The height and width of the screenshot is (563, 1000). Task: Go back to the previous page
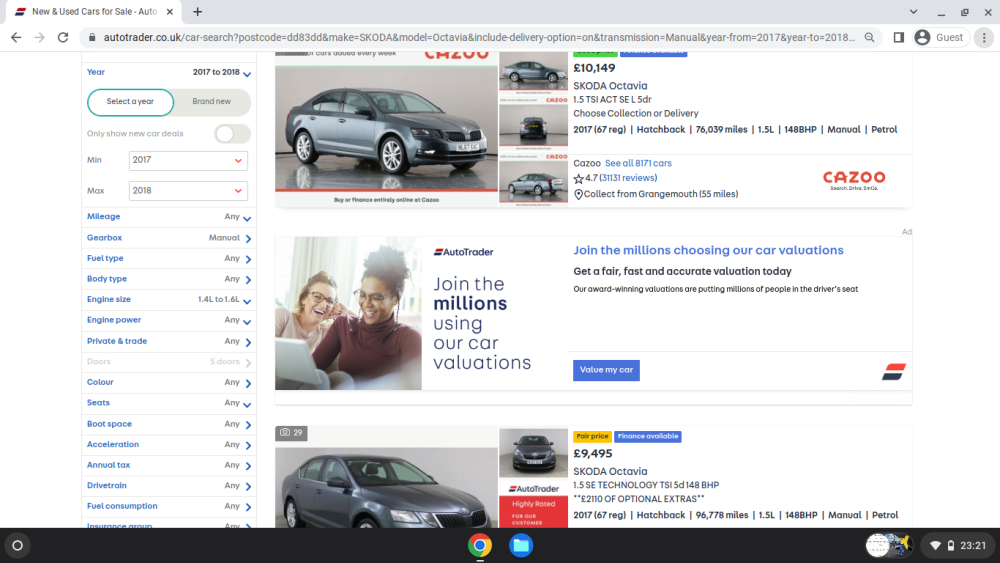pyautogui.click(x=16, y=38)
